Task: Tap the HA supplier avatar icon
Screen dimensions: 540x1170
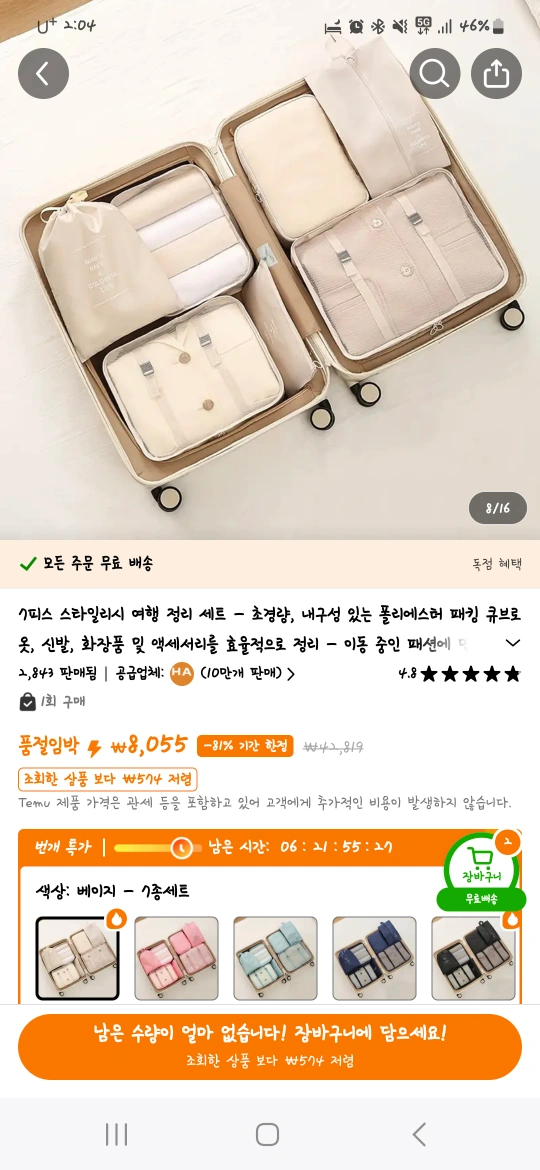Action: pyautogui.click(x=181, y=675)
